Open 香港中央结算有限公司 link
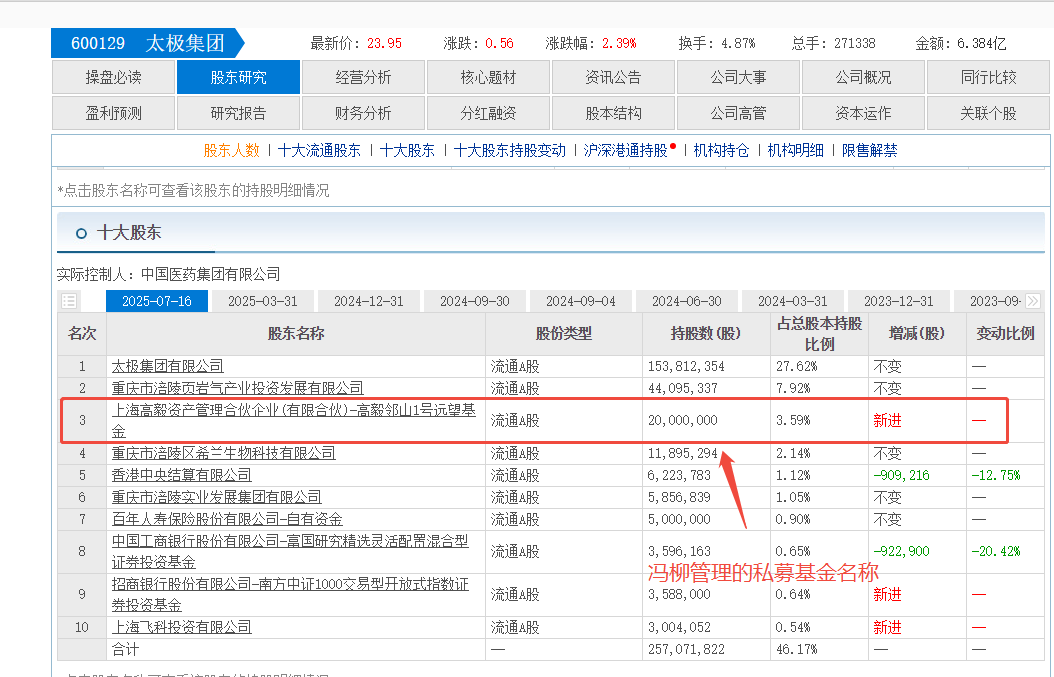The image size is (1054, 677). [181, 475]
